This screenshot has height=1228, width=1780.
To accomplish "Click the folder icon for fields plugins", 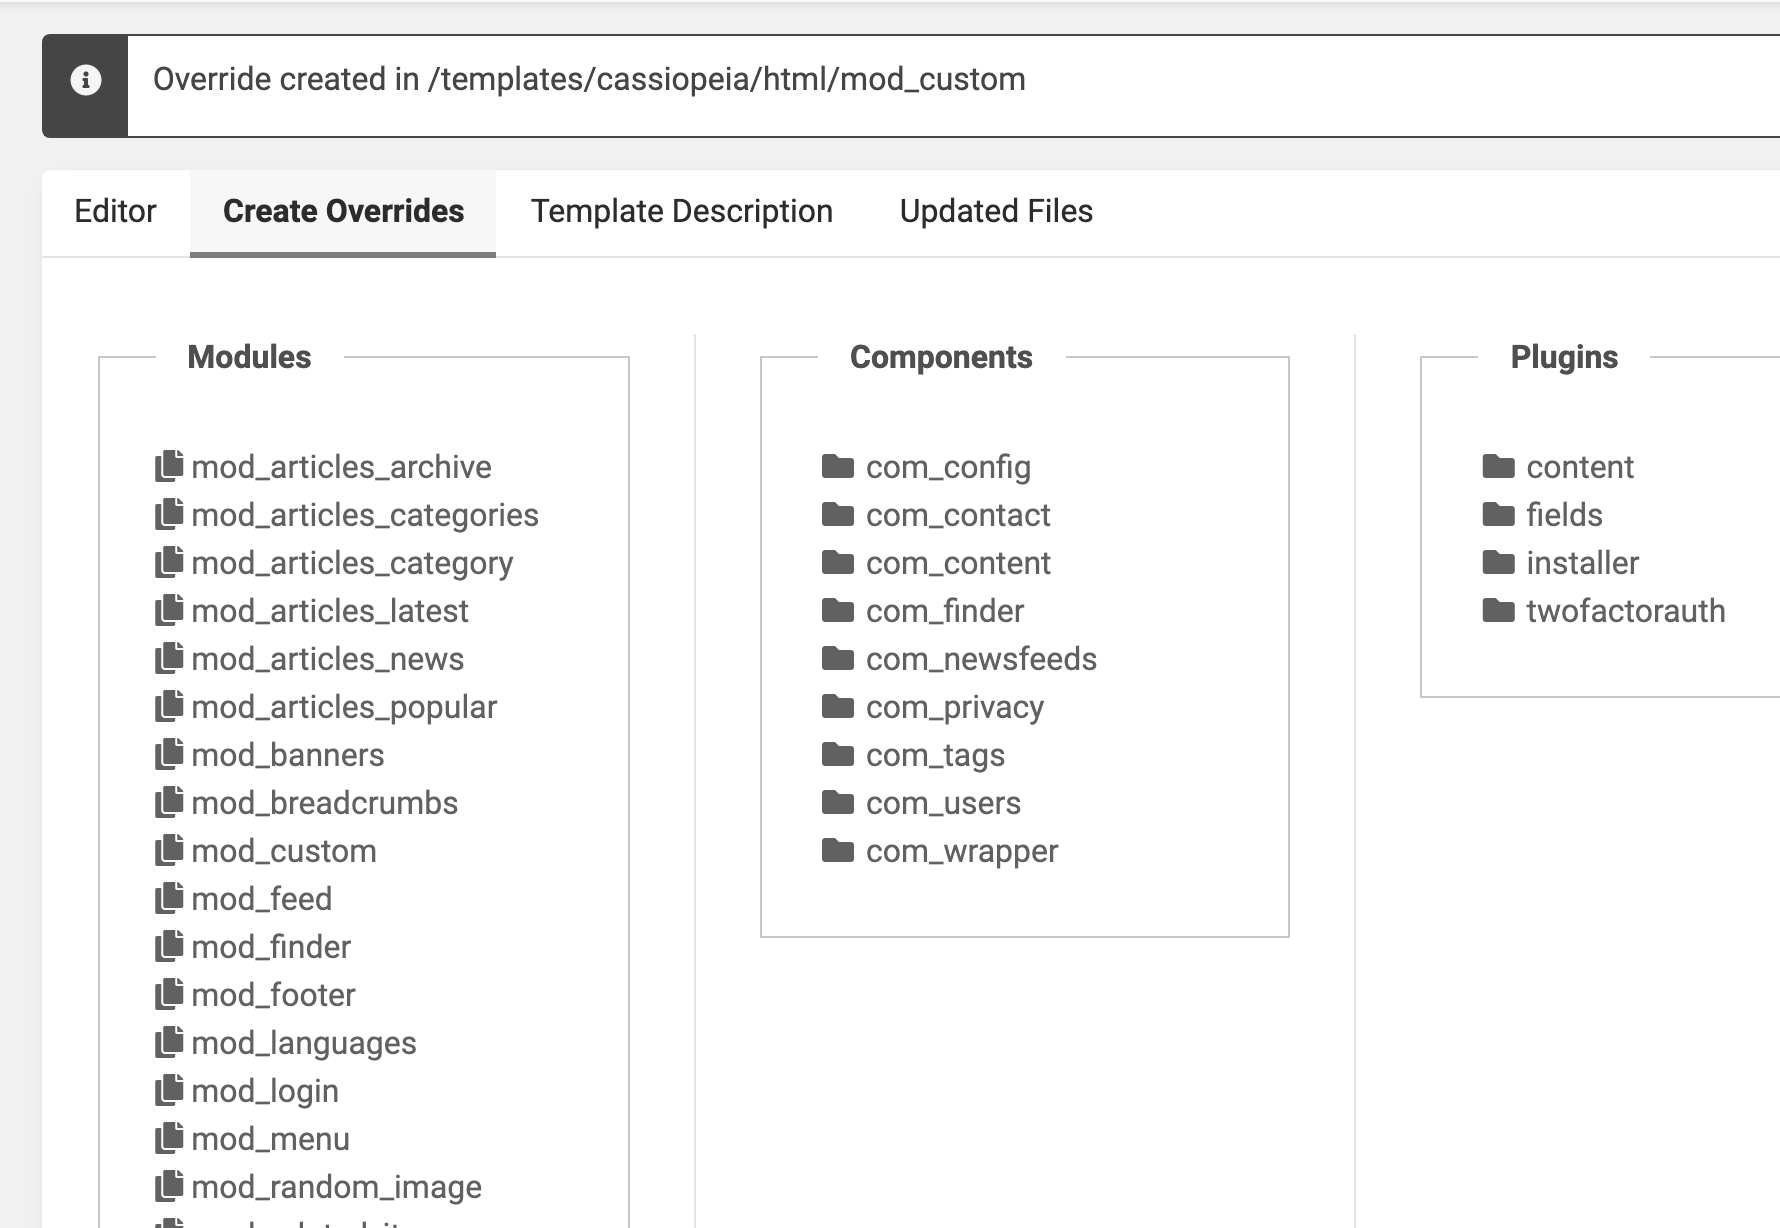I will [x=1498, y=514].
